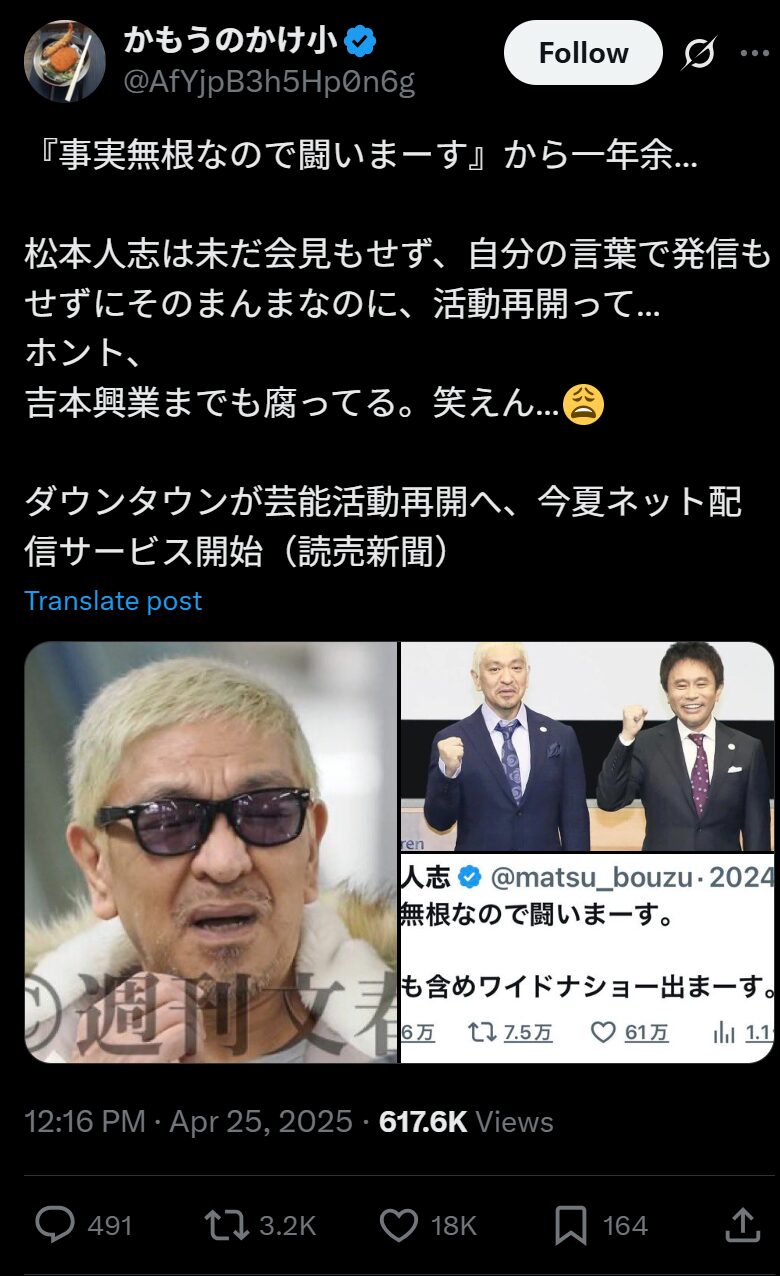Click the 12:16 PM · Apr 25, 2025 timestamp
The height and width of the screenshot is (1276, 780).
click(188, 1121)
